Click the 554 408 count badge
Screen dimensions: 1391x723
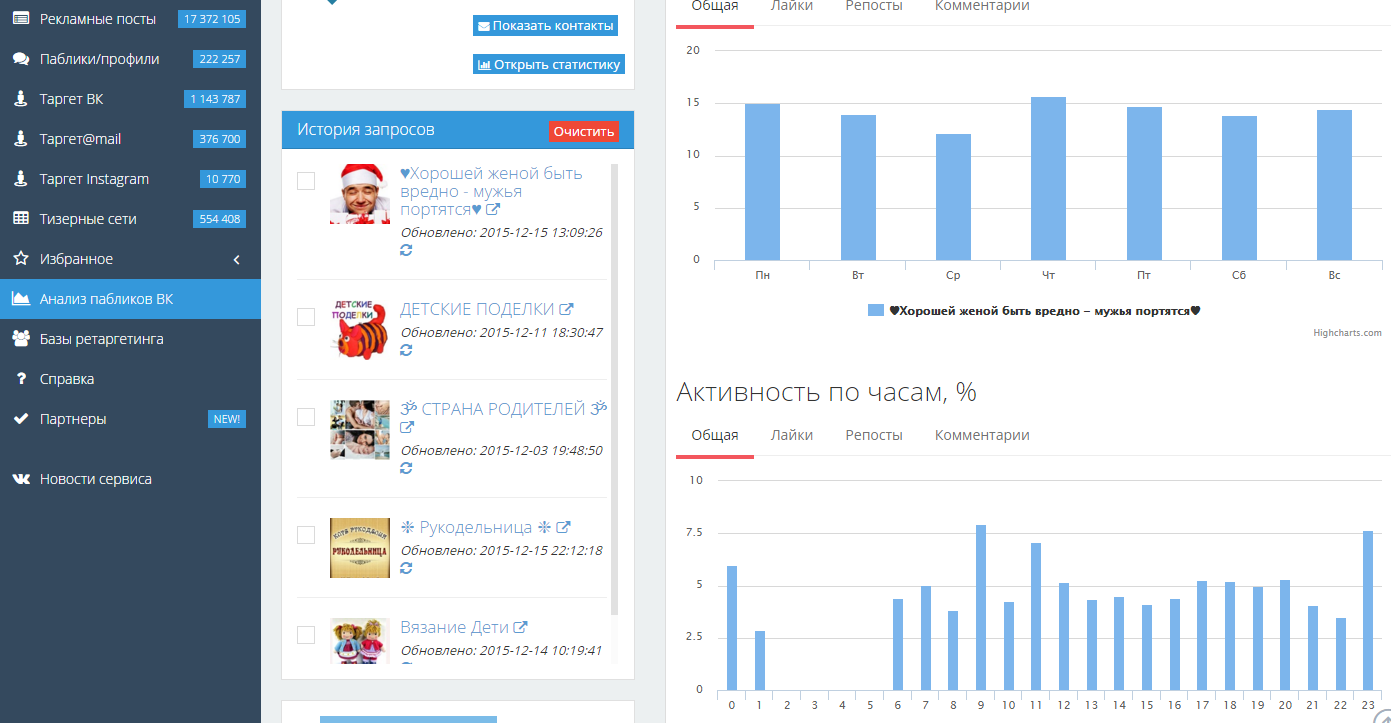point(220,219)
